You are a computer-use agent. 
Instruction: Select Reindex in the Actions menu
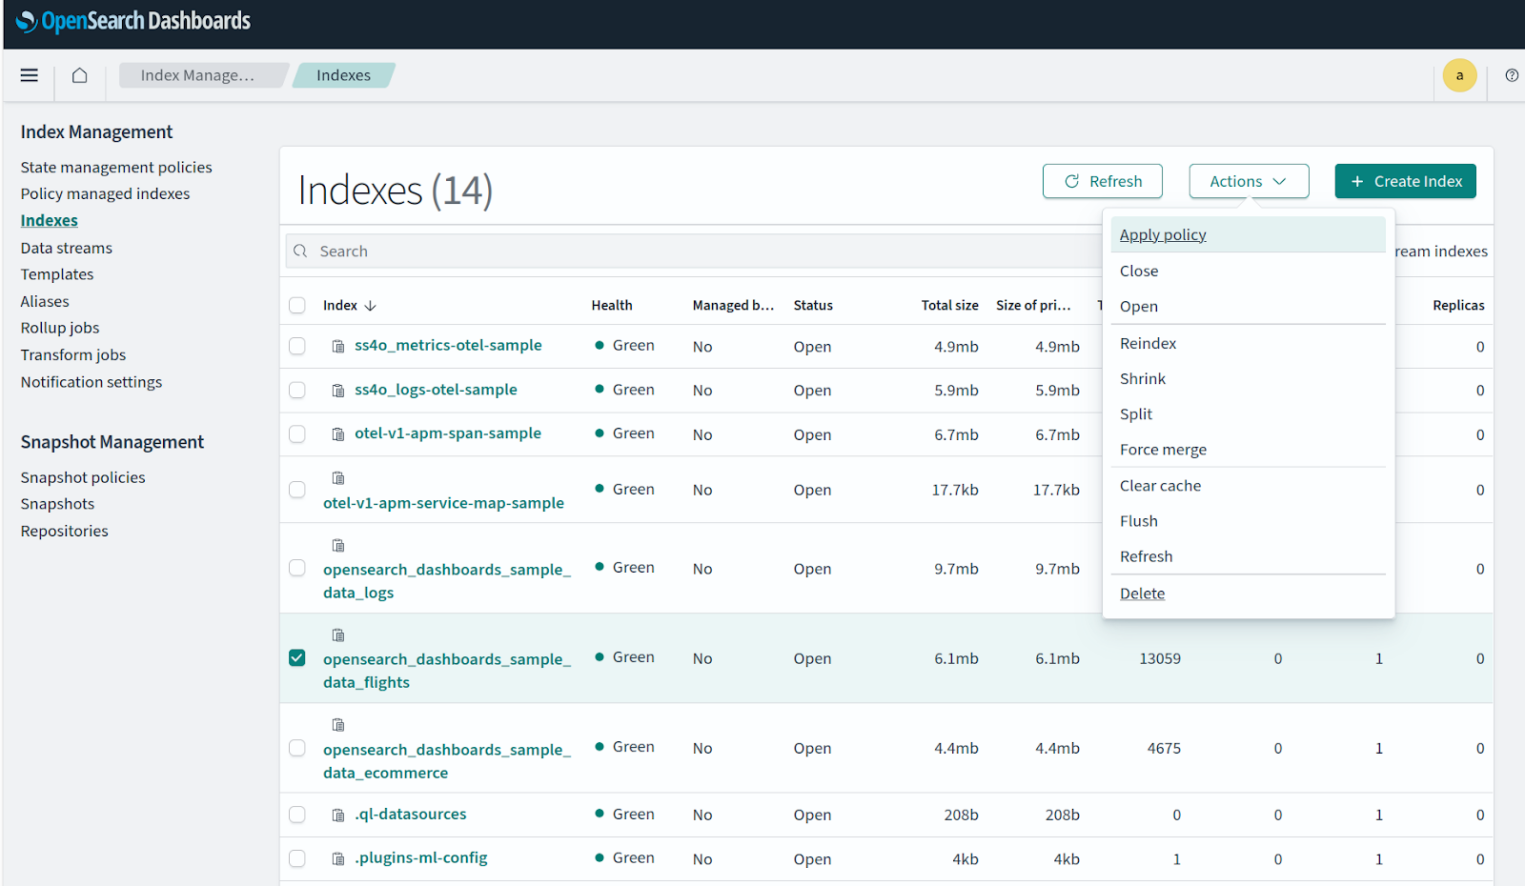(x=1148, y=343)
